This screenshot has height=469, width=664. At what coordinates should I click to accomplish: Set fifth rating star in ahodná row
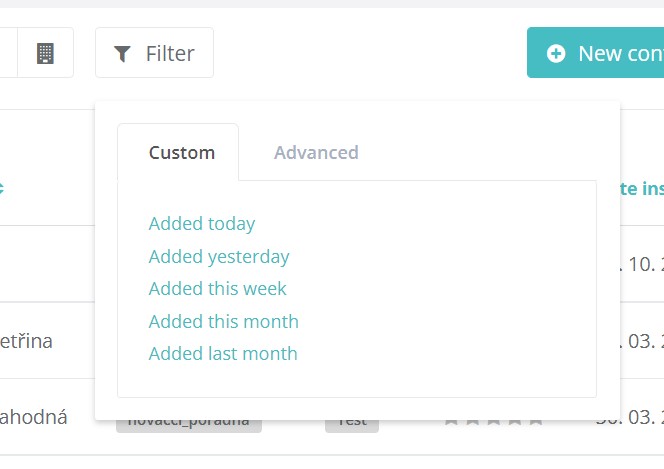[536, 421]
